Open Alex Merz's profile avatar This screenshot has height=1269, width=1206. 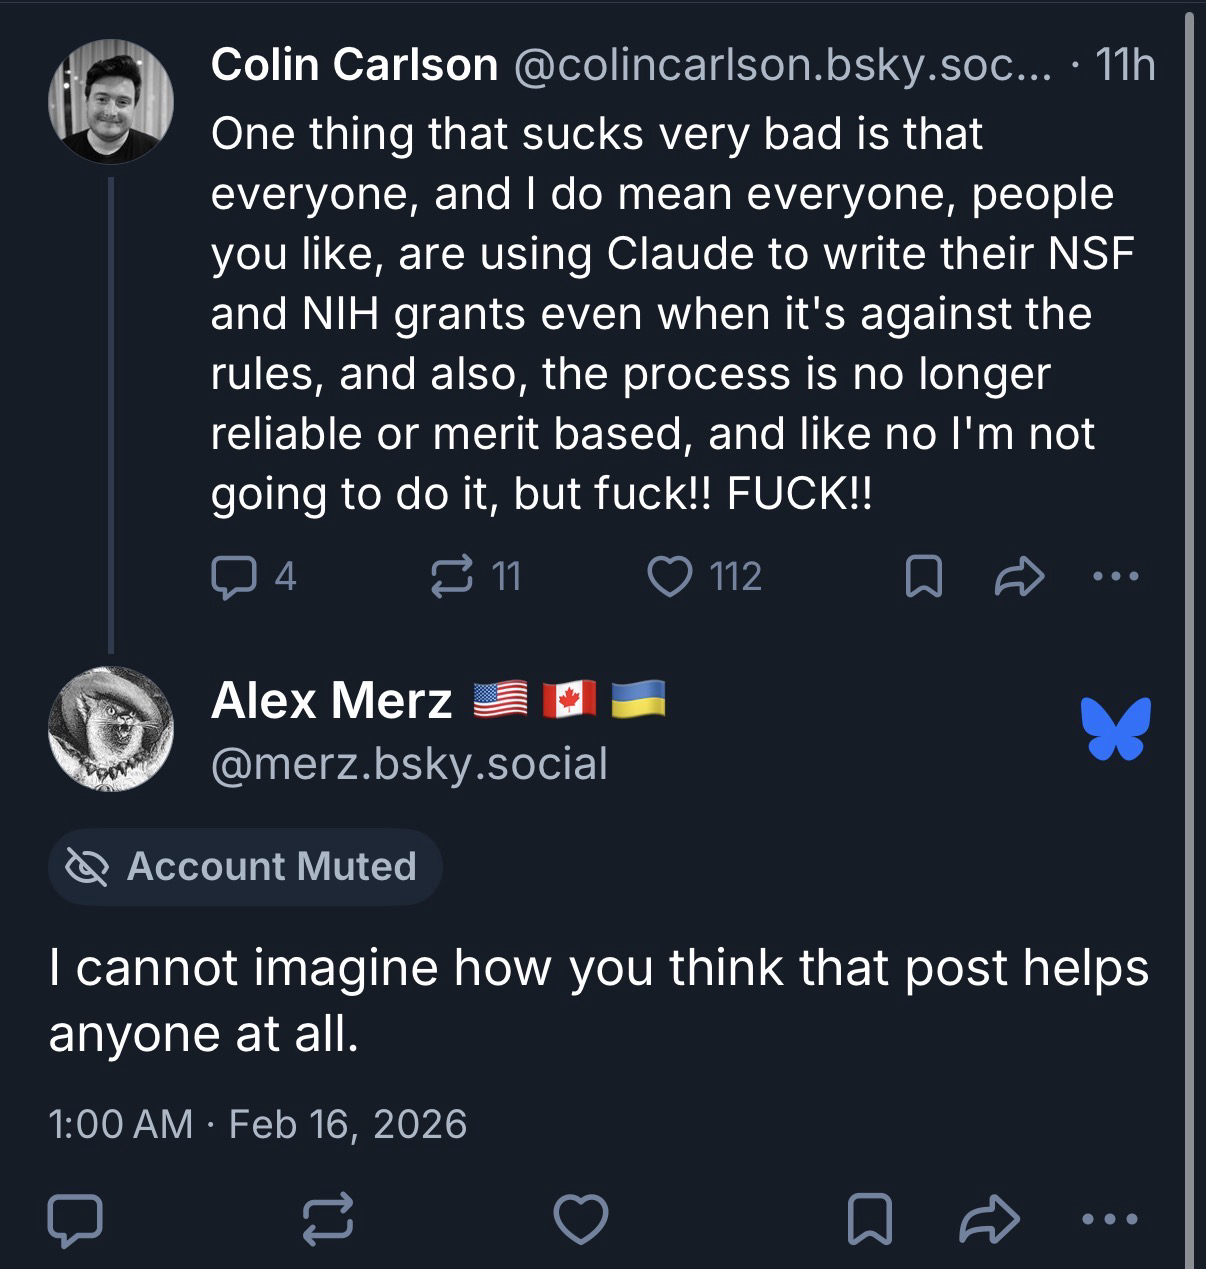pos(110,728)
